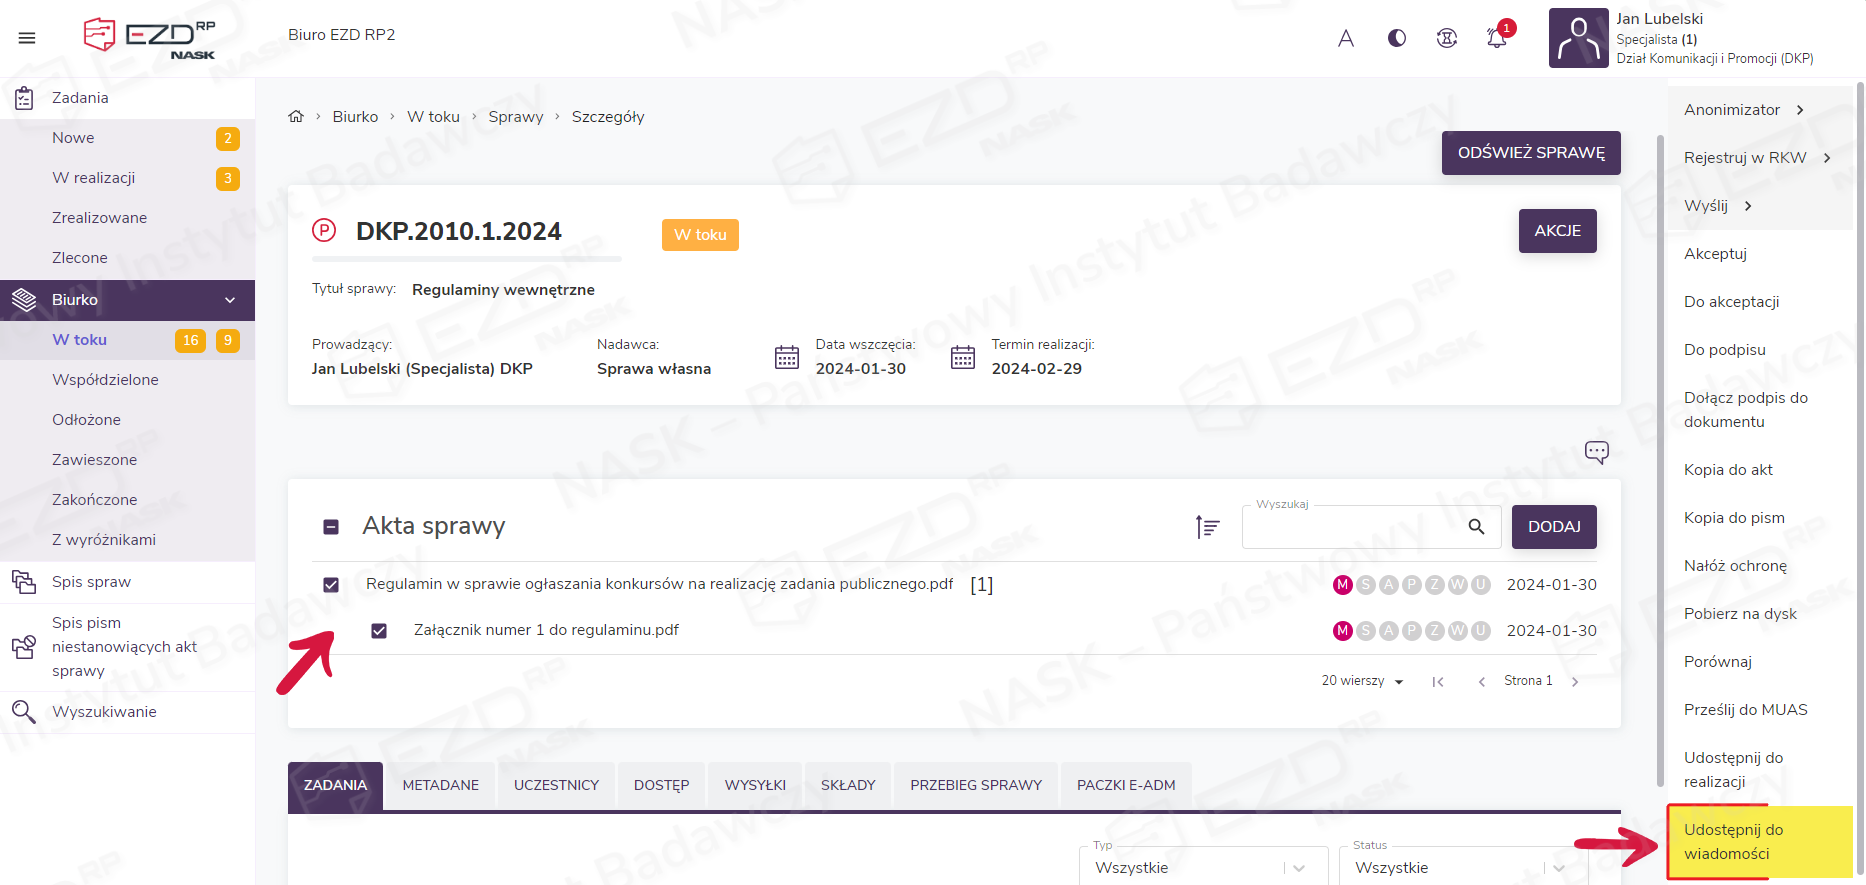Image resolution: width=1866 pixels, height=885 pixels.
Task: Collapse the Biurko sidebar section
Action: coord(230,300)
